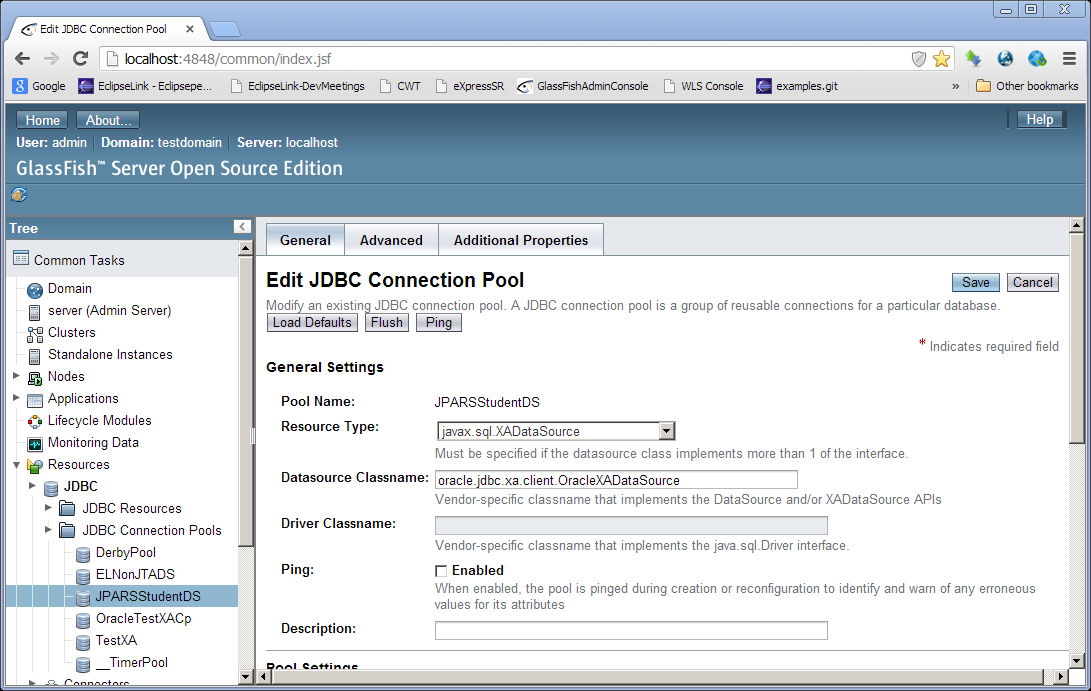Open a new browser tab
Image resolution: width=1091 pixels, height=691 pixels.
225,29
